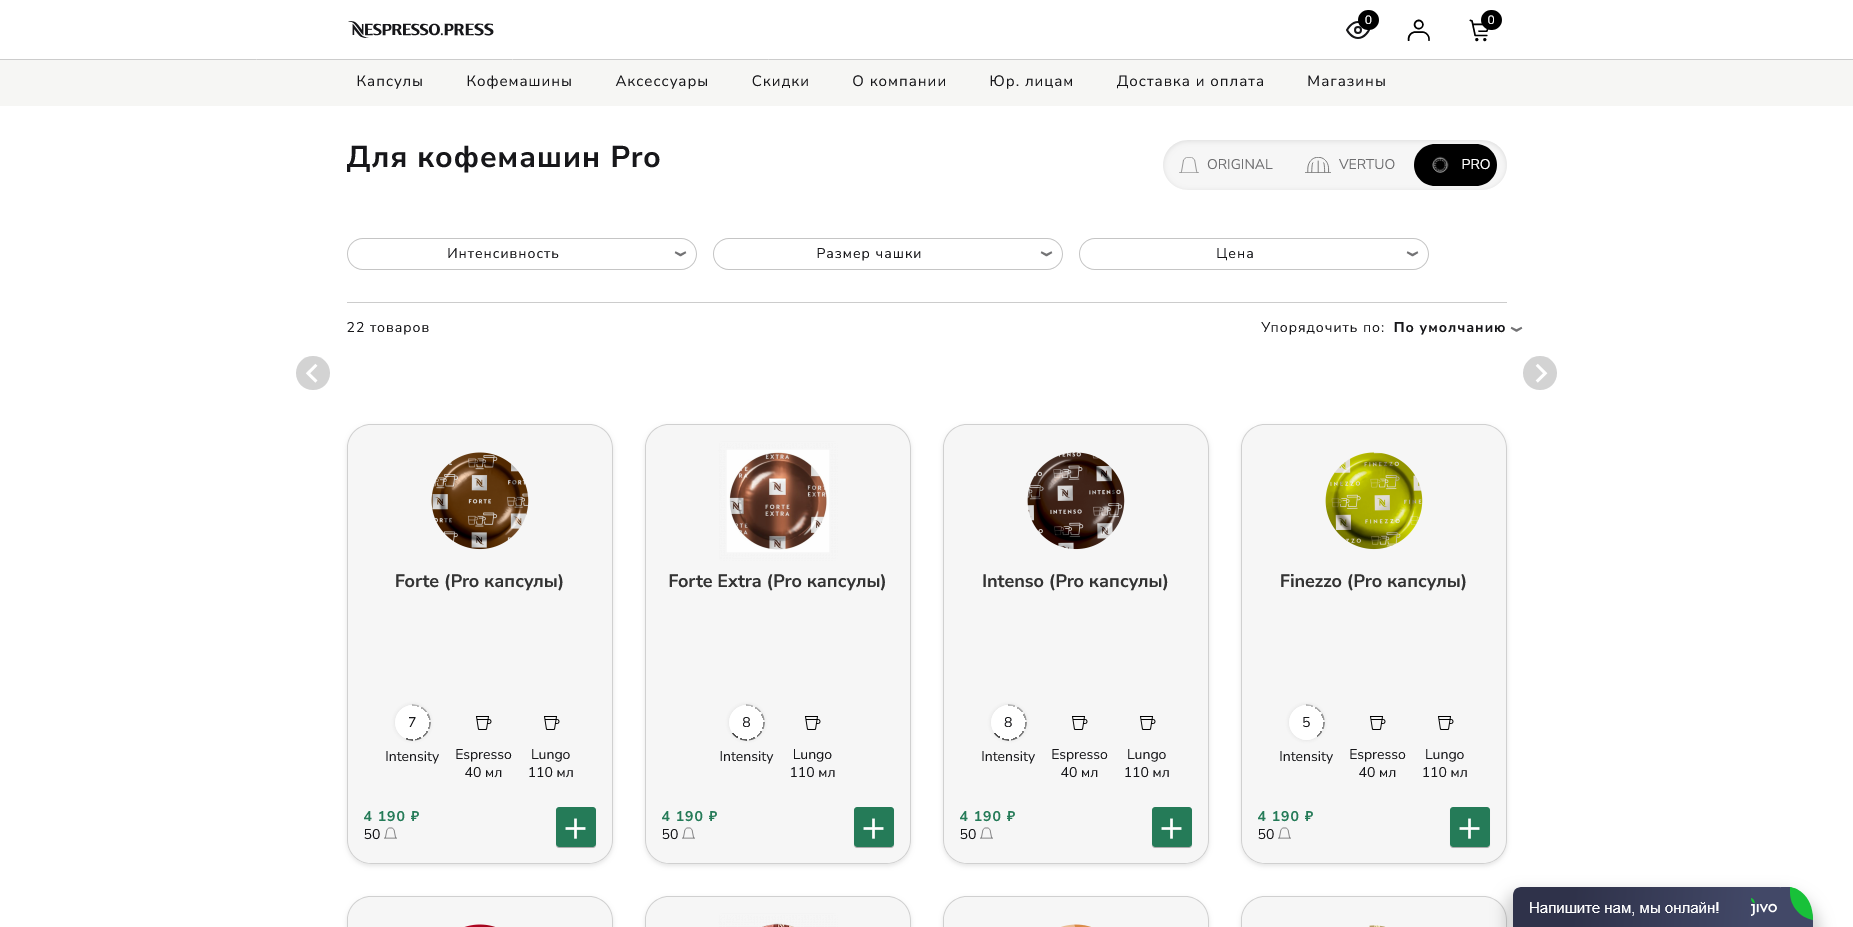Expand the Интенсивность filter dropdown
1853x927 pixels.
coord(522,254)
